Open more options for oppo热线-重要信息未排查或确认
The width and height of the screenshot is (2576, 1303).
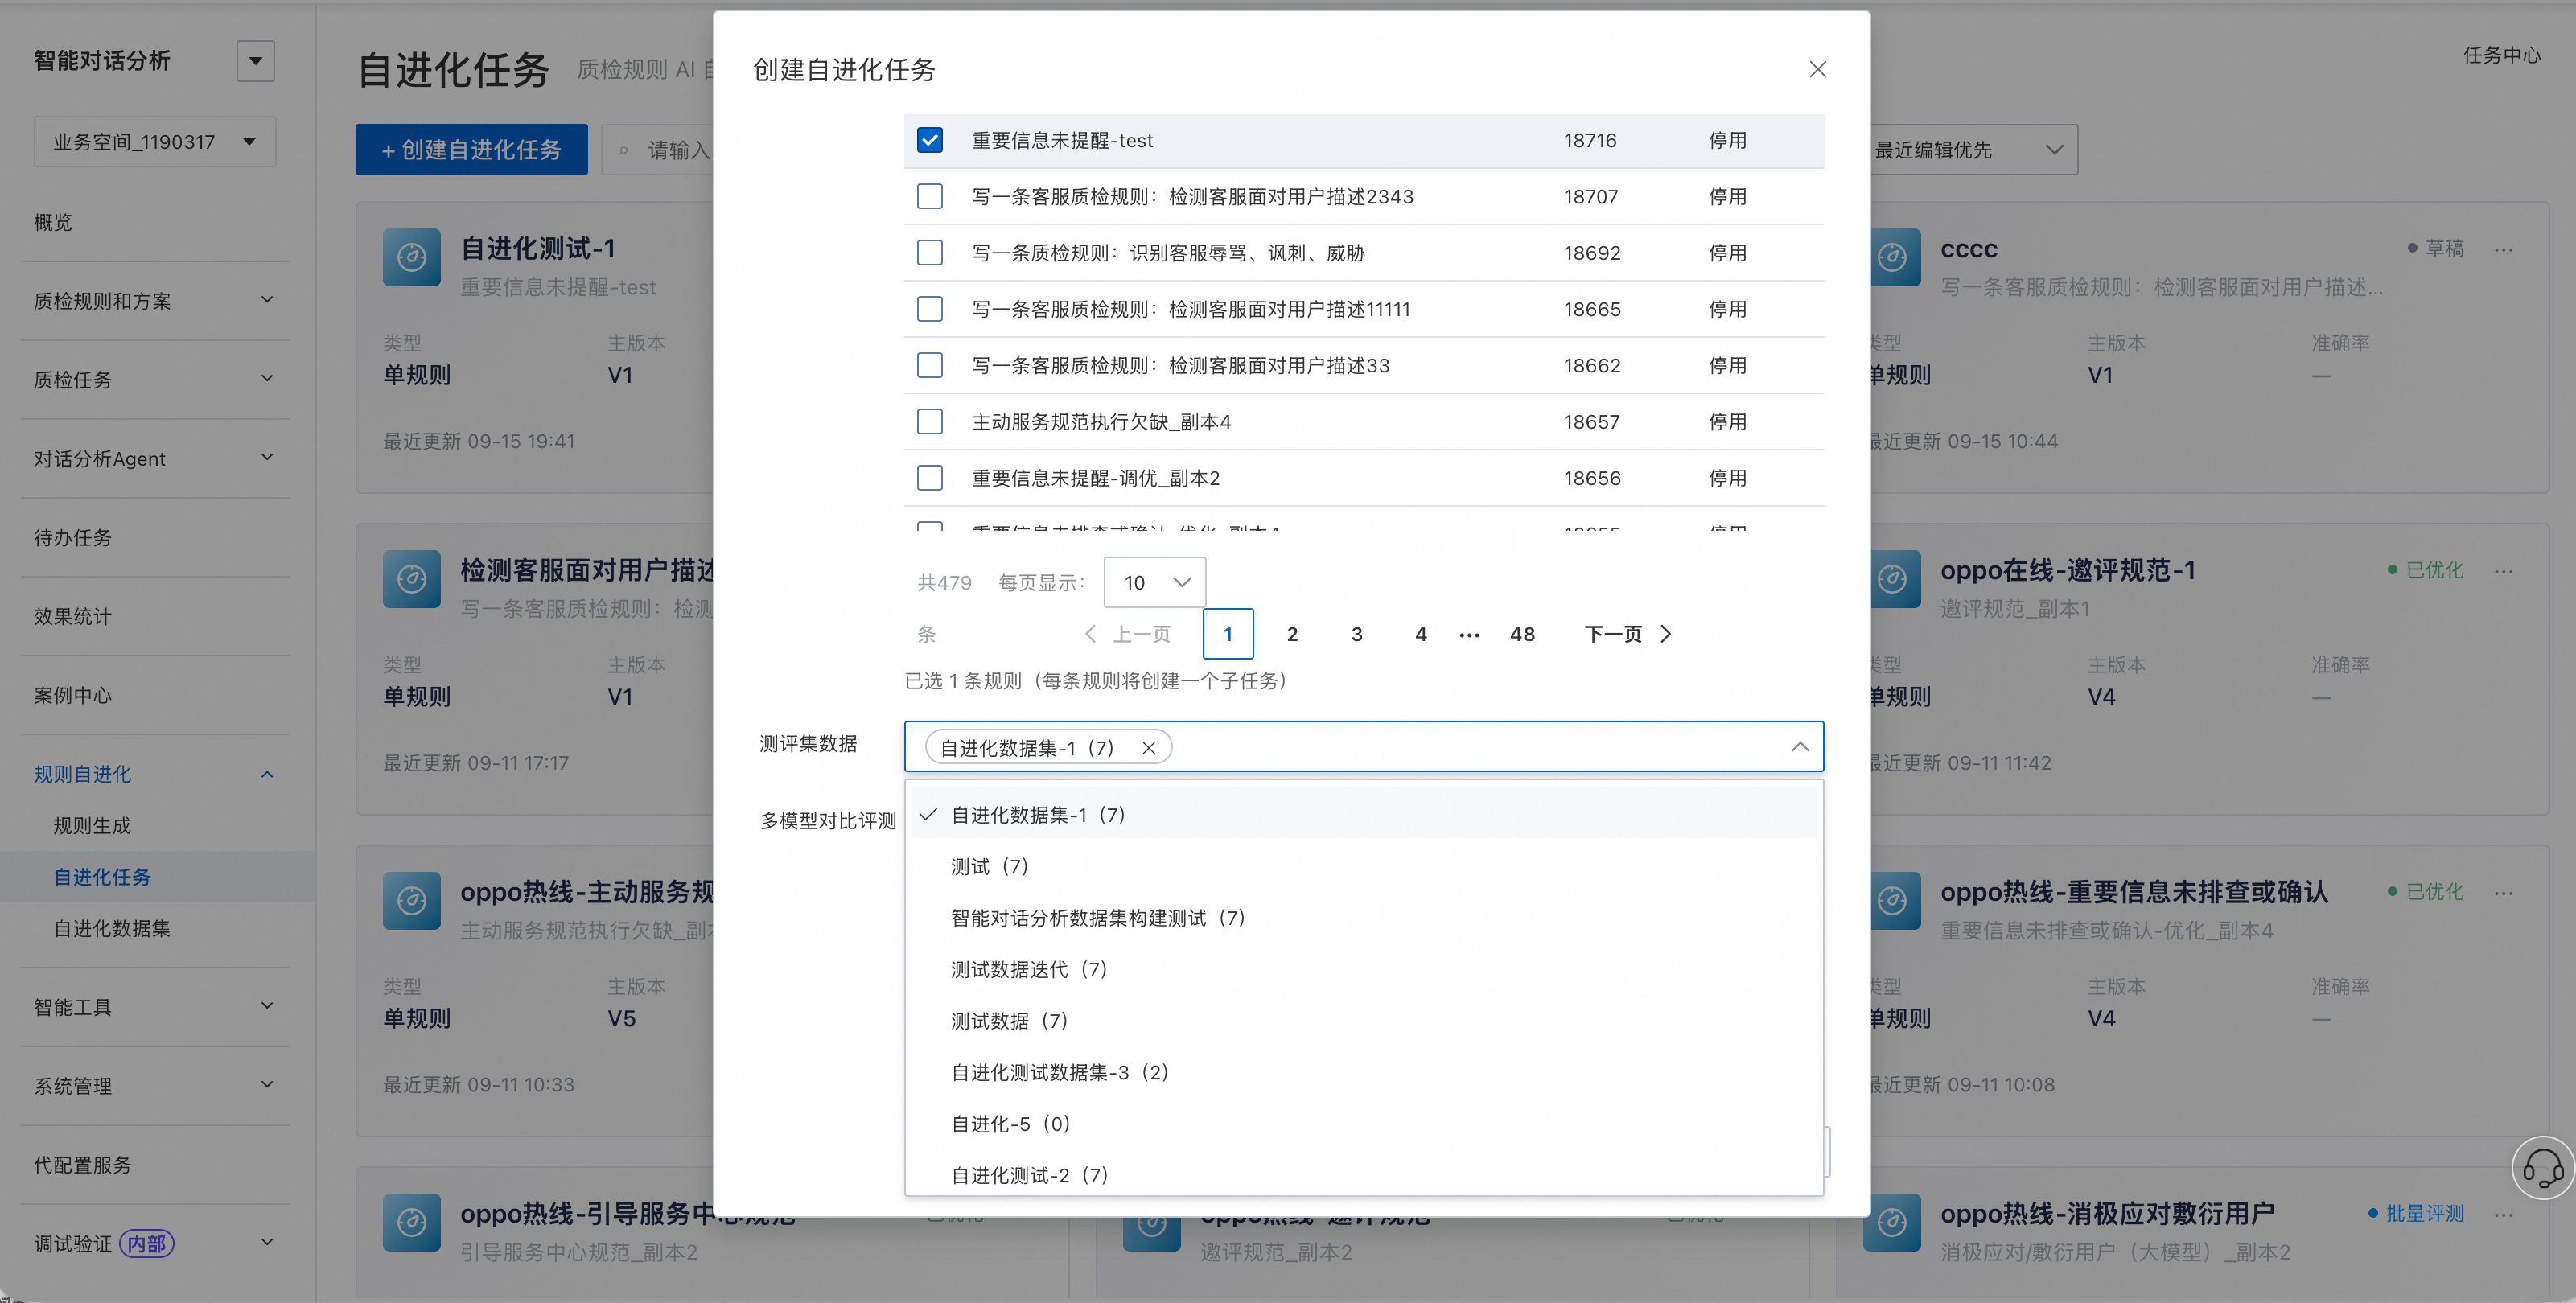[x=2503, y=893]
